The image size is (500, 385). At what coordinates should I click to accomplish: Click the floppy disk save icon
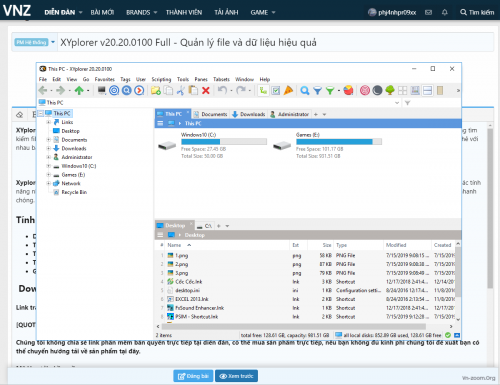[x=415, y=90]
